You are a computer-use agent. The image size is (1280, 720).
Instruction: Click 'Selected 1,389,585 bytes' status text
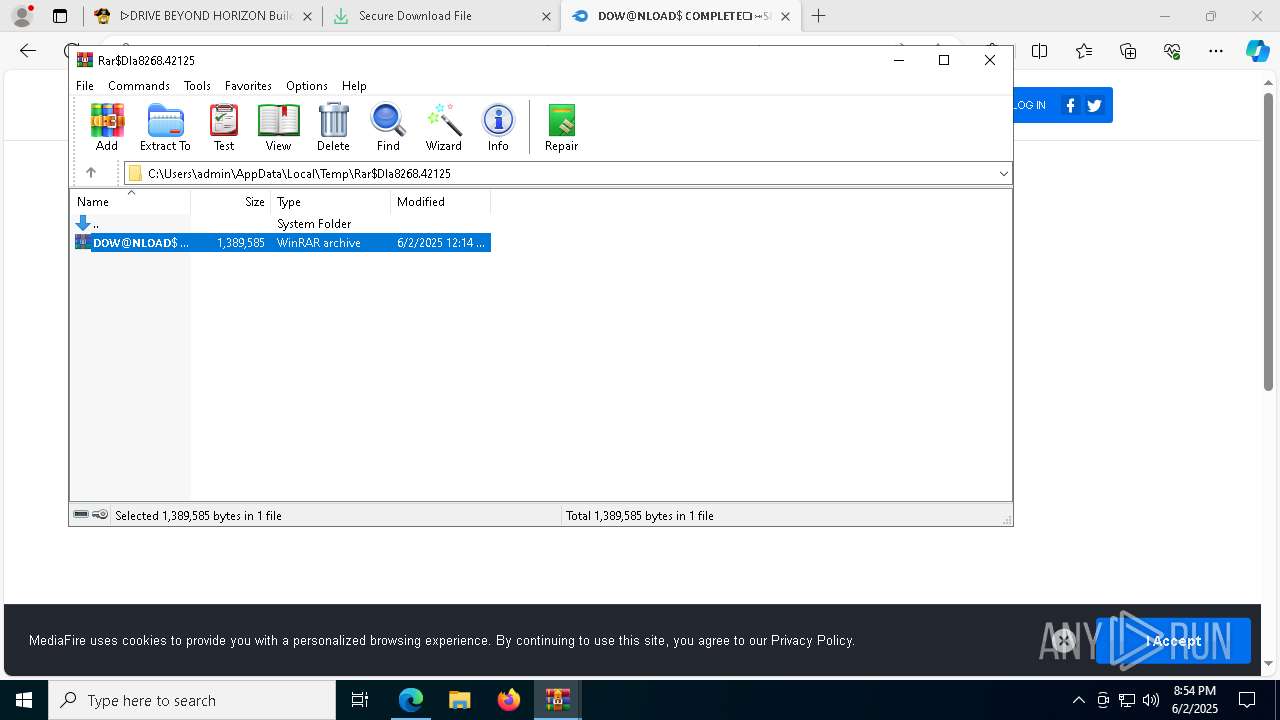click(198, 516)
